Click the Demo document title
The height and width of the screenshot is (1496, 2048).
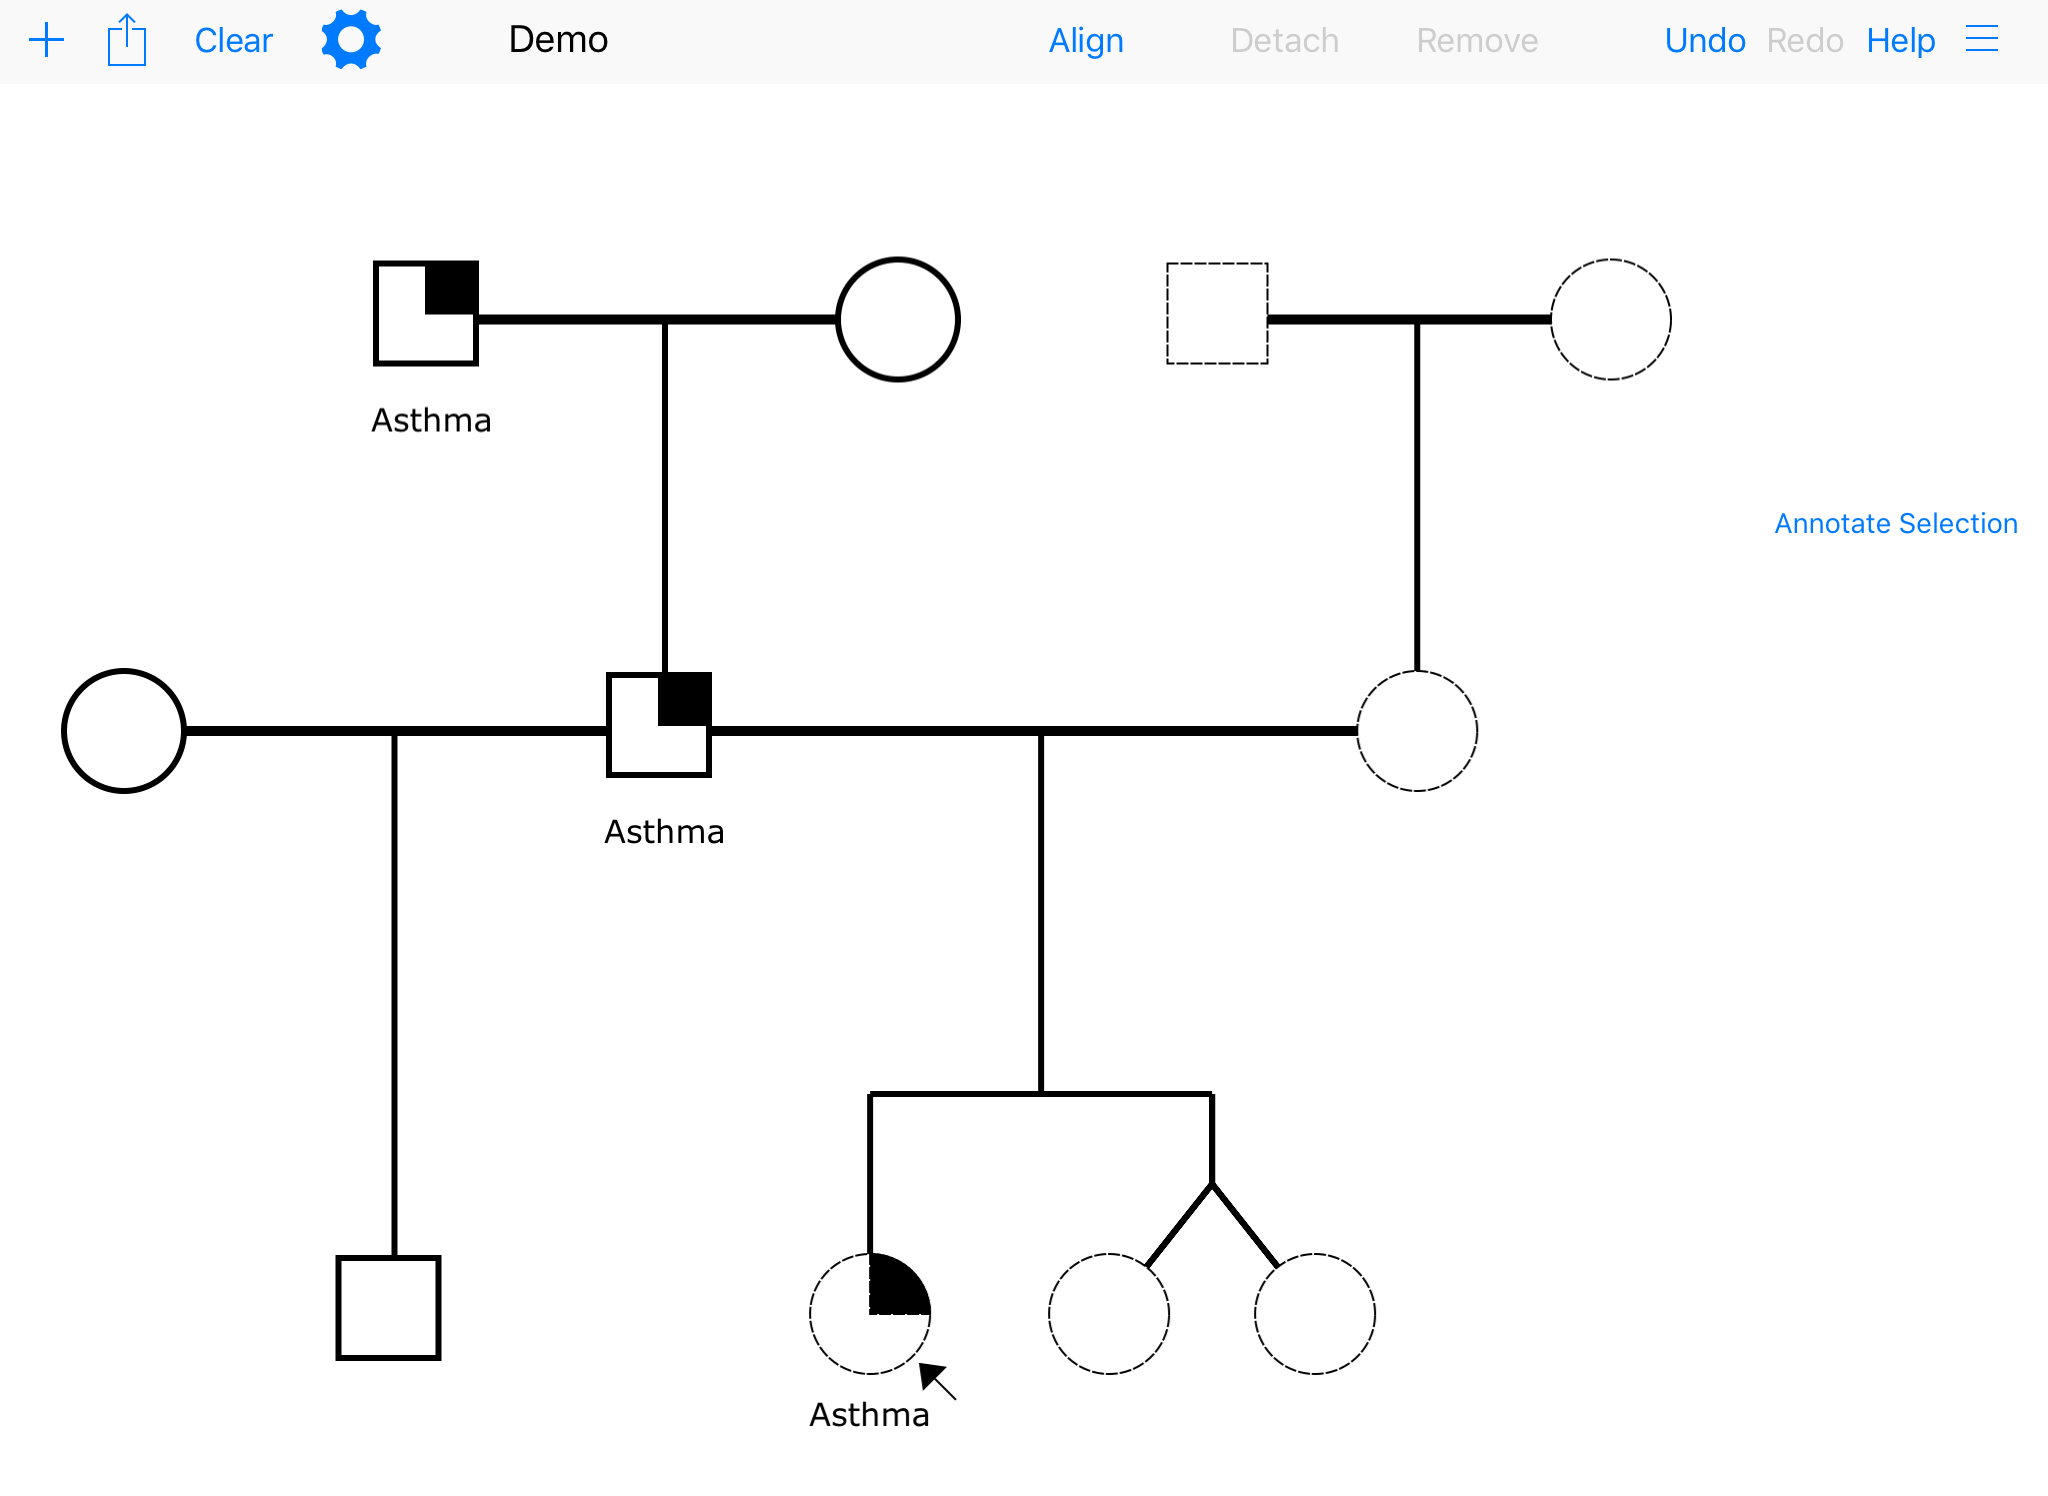[558, 40]
